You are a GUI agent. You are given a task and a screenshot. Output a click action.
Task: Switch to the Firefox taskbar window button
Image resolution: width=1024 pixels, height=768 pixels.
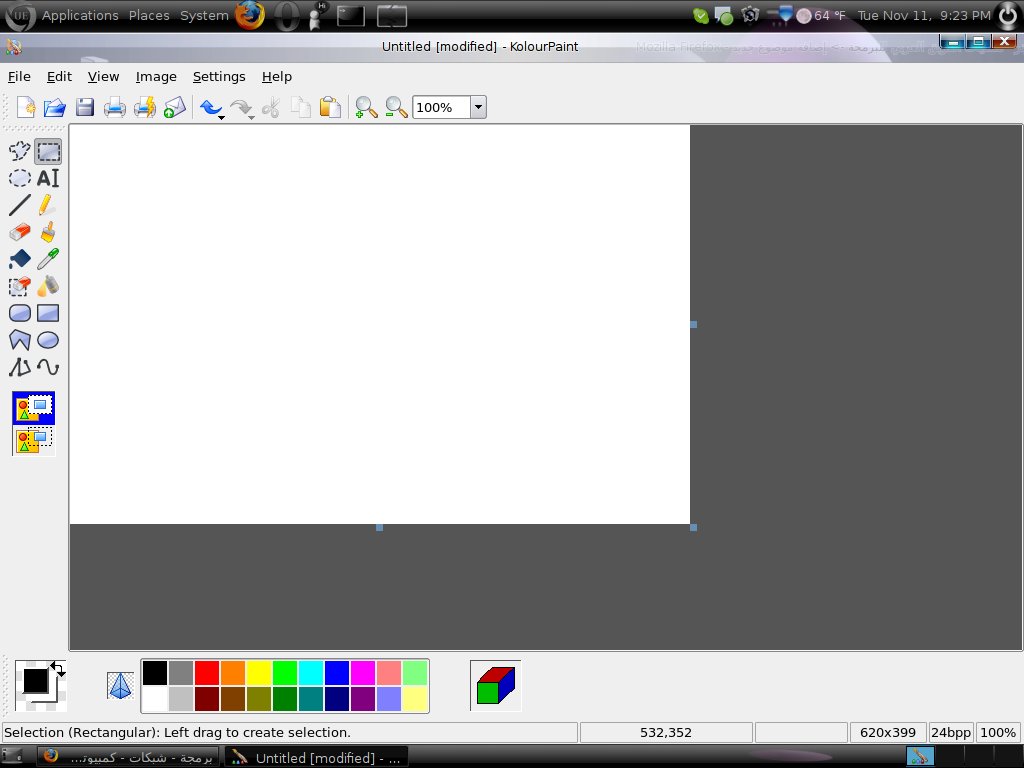[127, 758]
